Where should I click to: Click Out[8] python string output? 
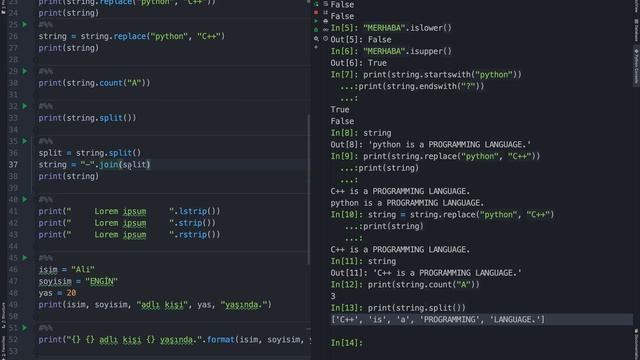click(431, 144)
